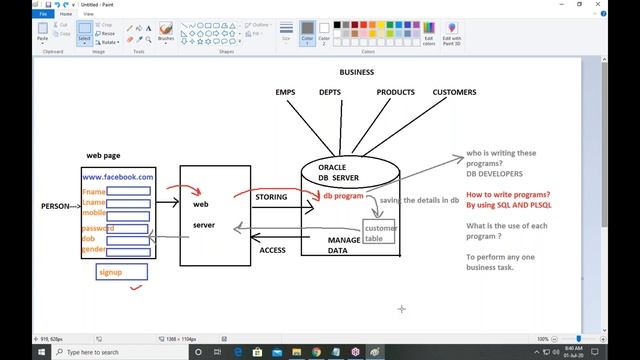Click the zoom in plus button
Viewport: 640px width, 360px height.
pos(603,339)
